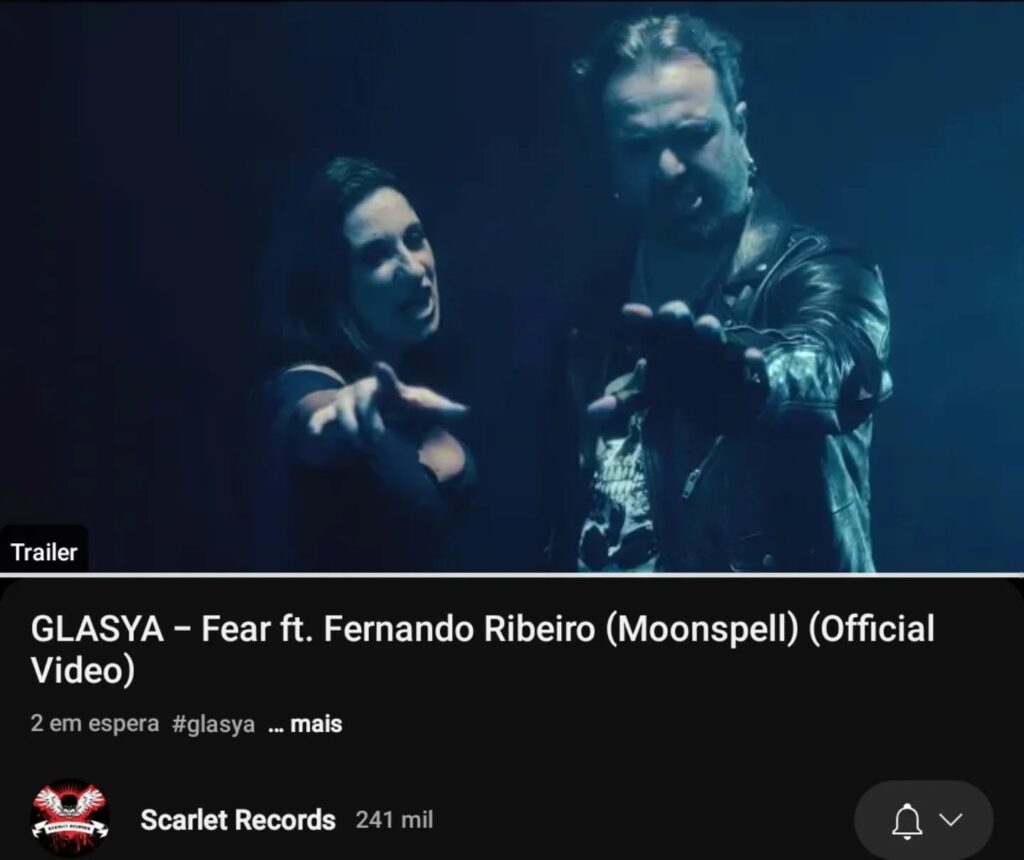Click the ellipsis before "mais"

(276, 726)
